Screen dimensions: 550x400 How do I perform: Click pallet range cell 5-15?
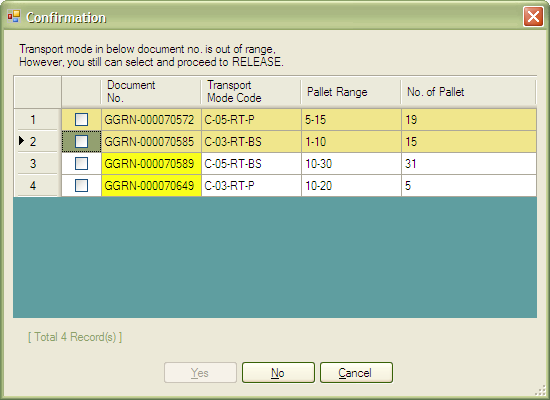click(x=351, y=120)
